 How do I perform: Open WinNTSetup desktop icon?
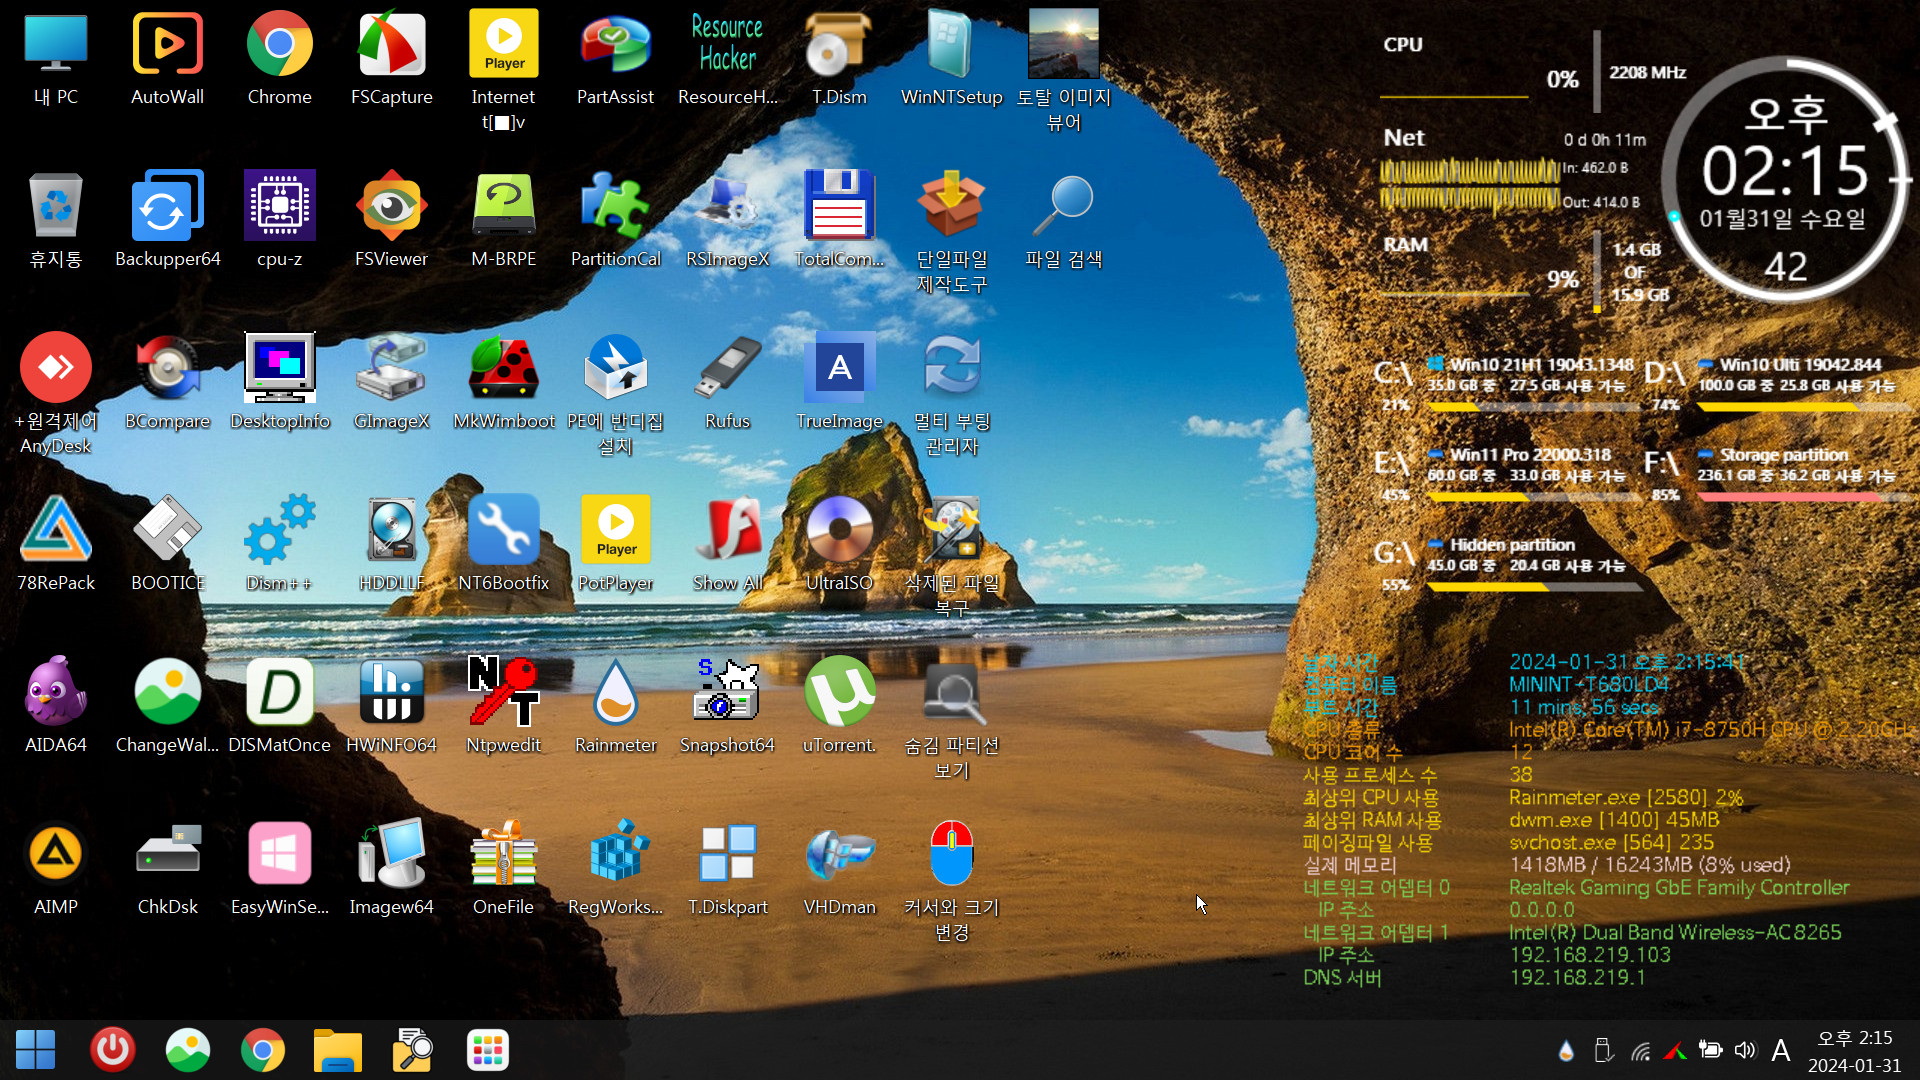951,58
